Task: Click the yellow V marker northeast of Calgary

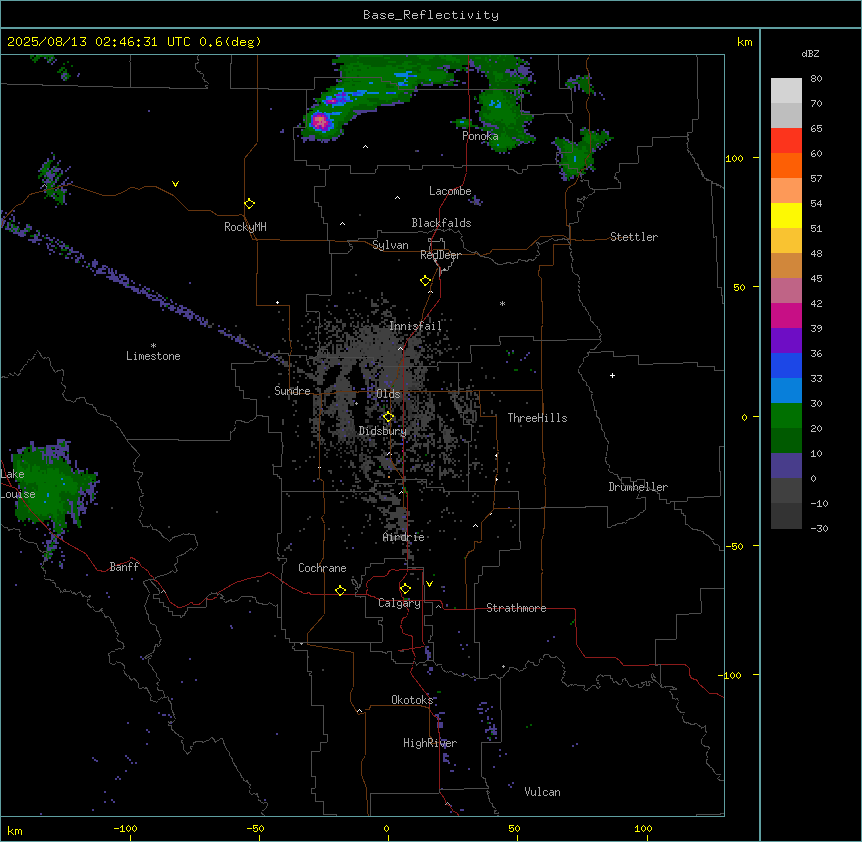Action: click(429, 584)
